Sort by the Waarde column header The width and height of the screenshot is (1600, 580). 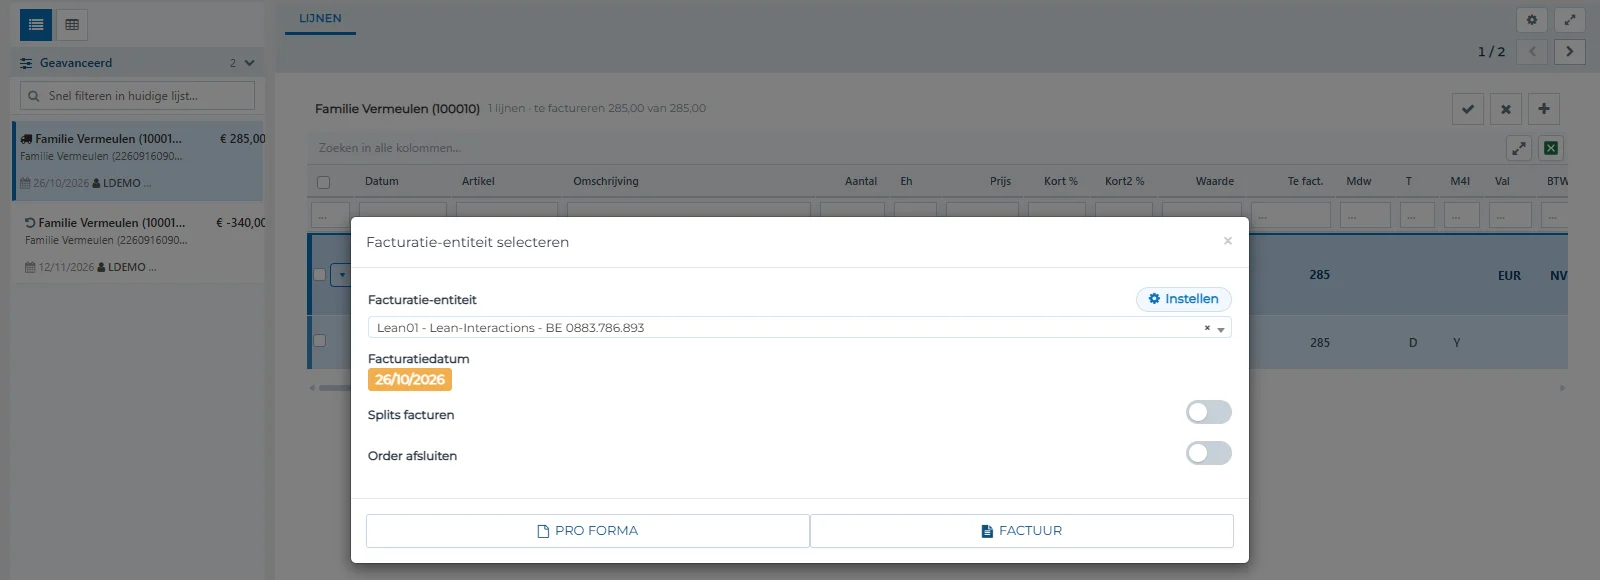click(x=1215, y=181)
